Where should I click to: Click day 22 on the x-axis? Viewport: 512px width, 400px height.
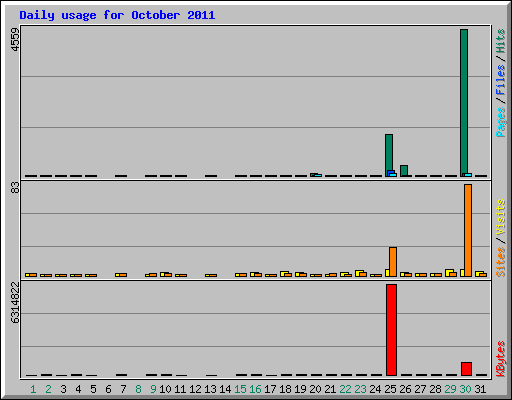(x=345, y=389)
